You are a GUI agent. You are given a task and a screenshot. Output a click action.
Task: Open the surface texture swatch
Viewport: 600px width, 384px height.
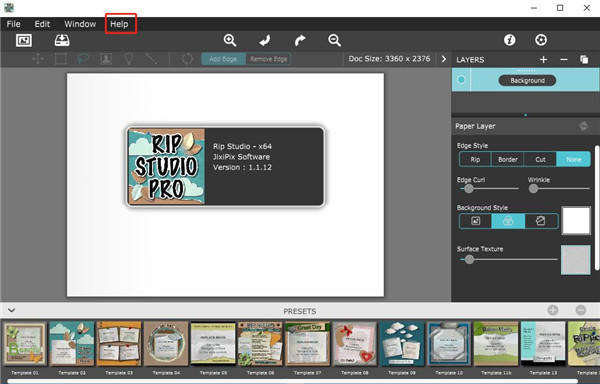576,260
